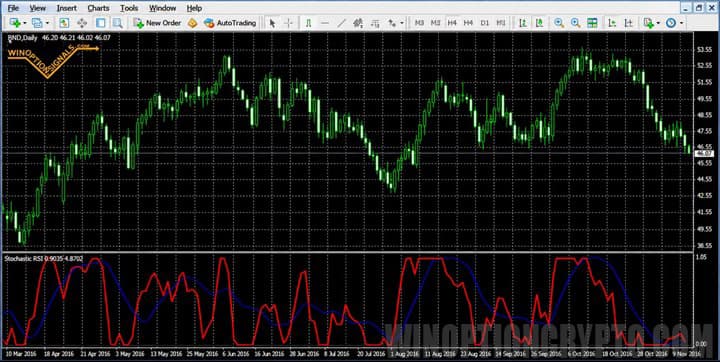
Task: Expand the arrows tool dropdown arrow
Action: point(402,23)
